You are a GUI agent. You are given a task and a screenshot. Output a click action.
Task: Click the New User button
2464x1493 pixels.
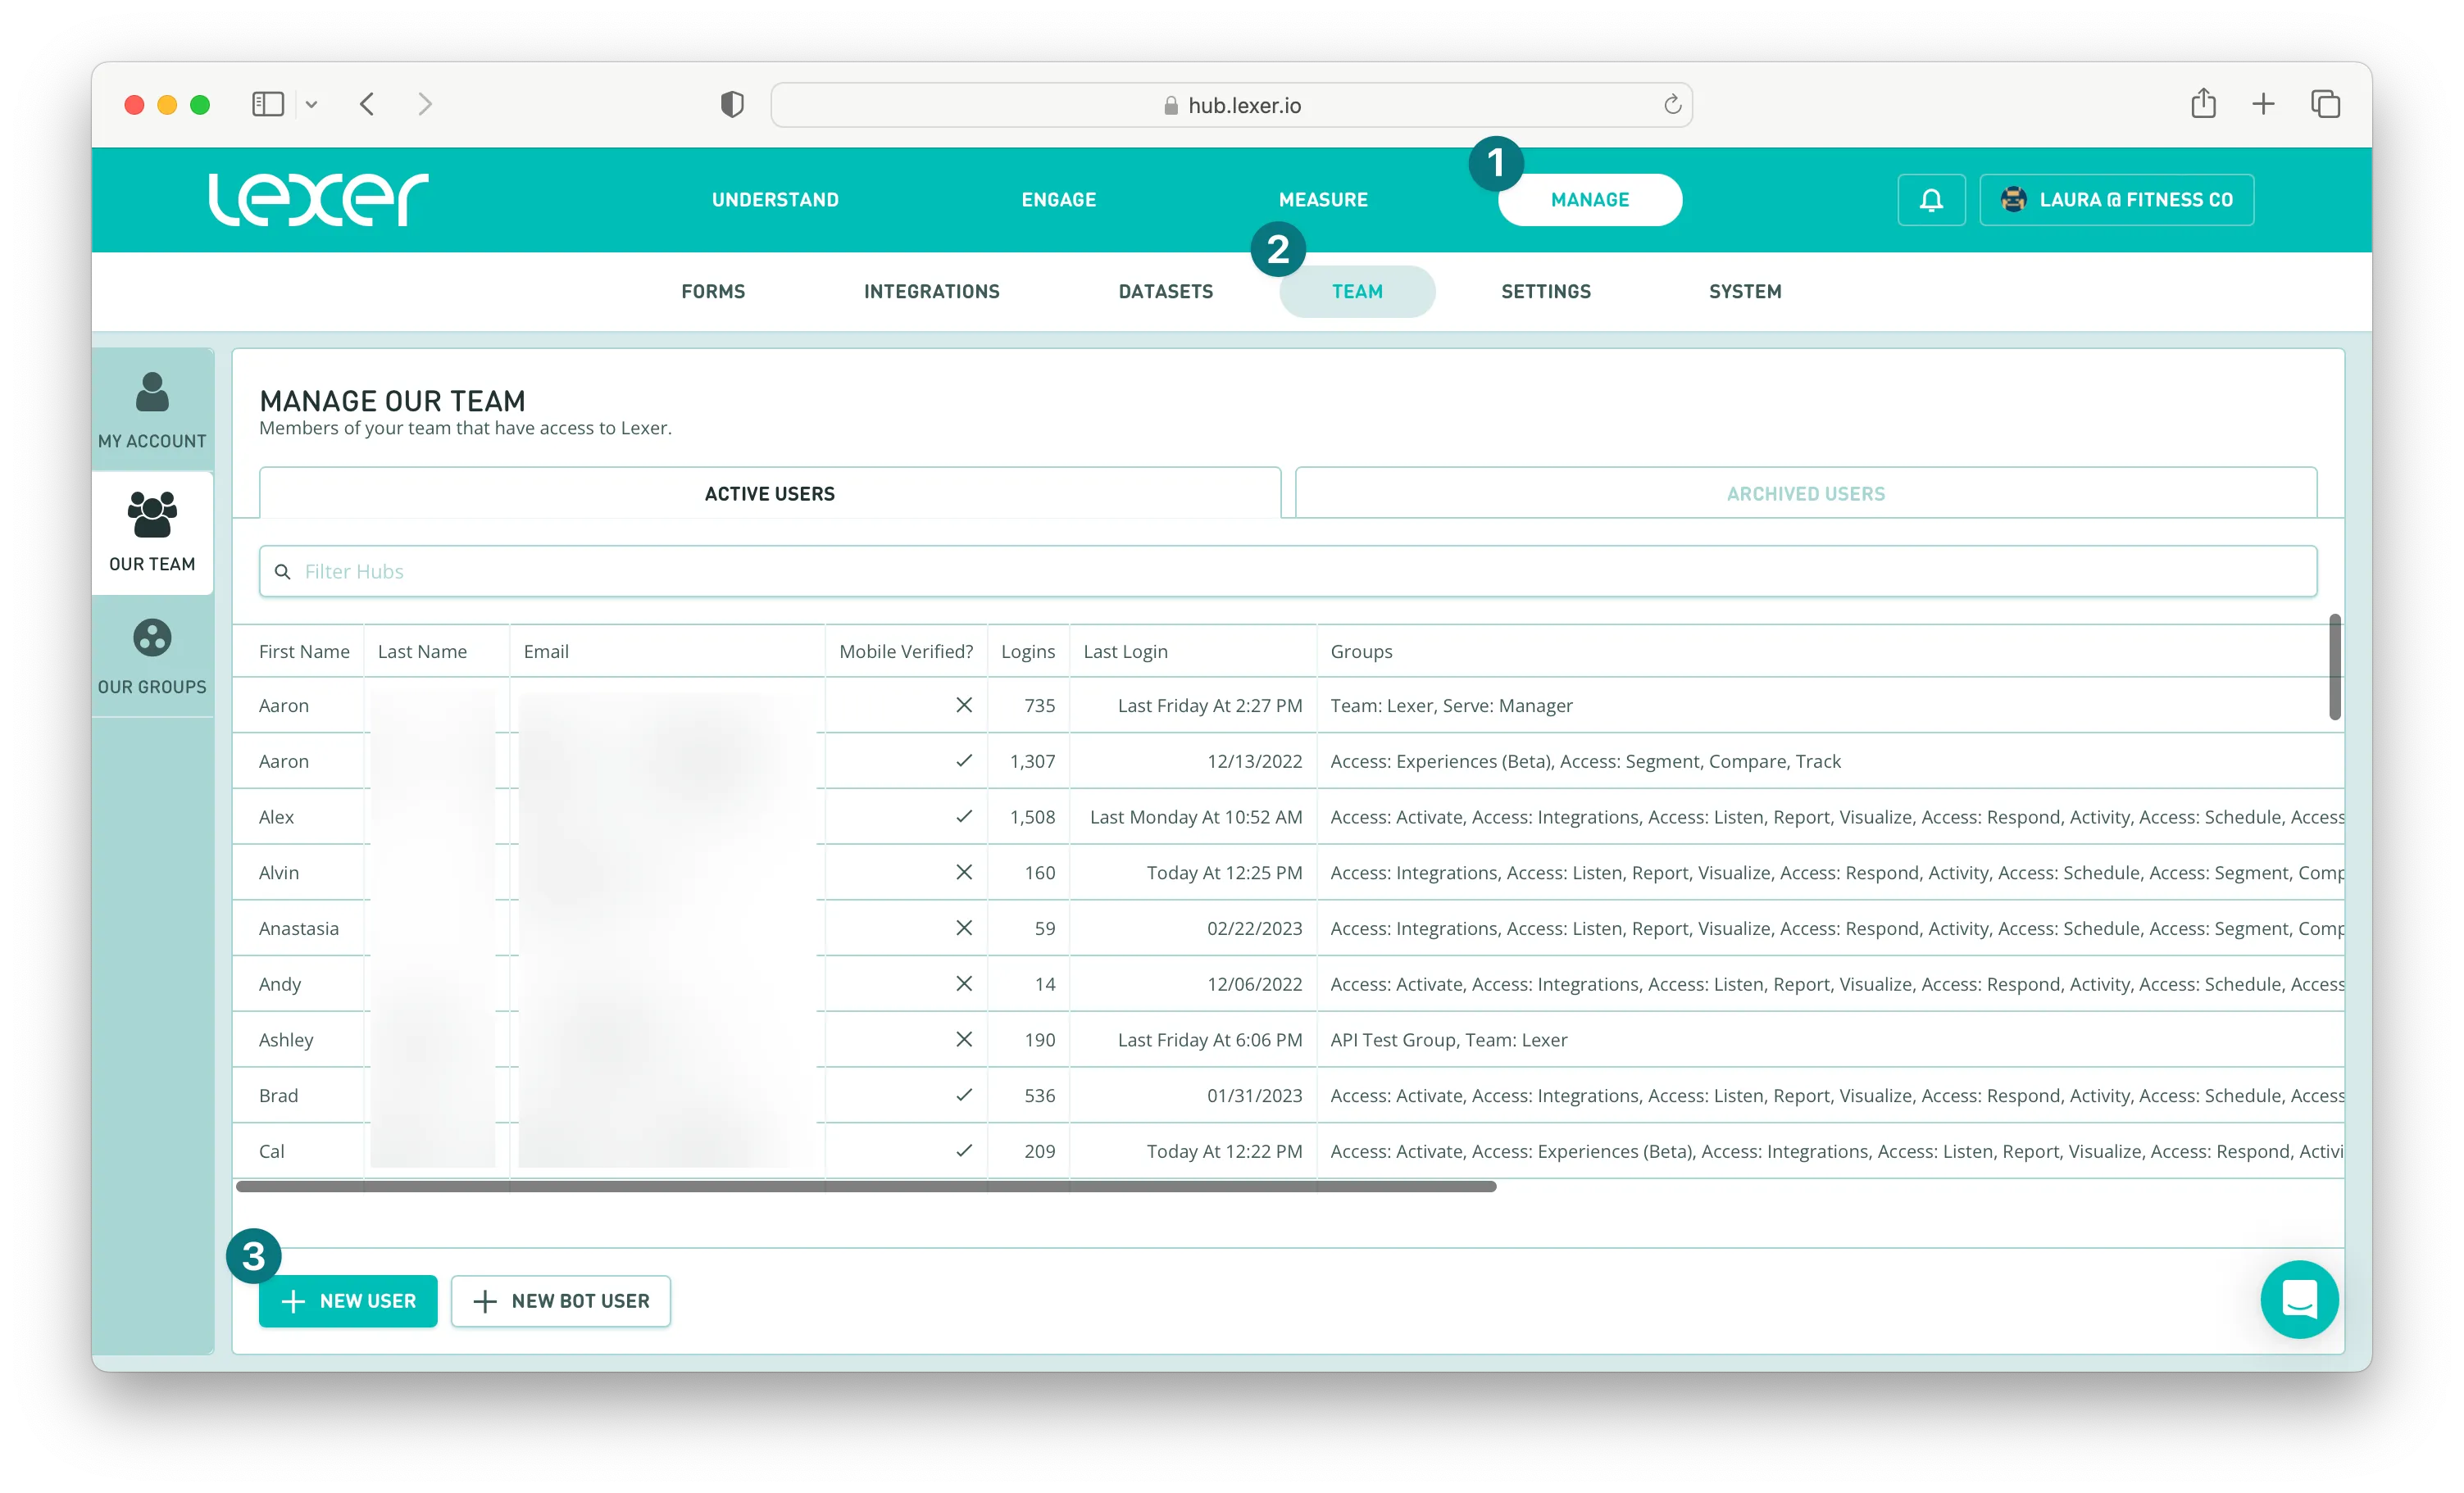[x=348, y=1301]
